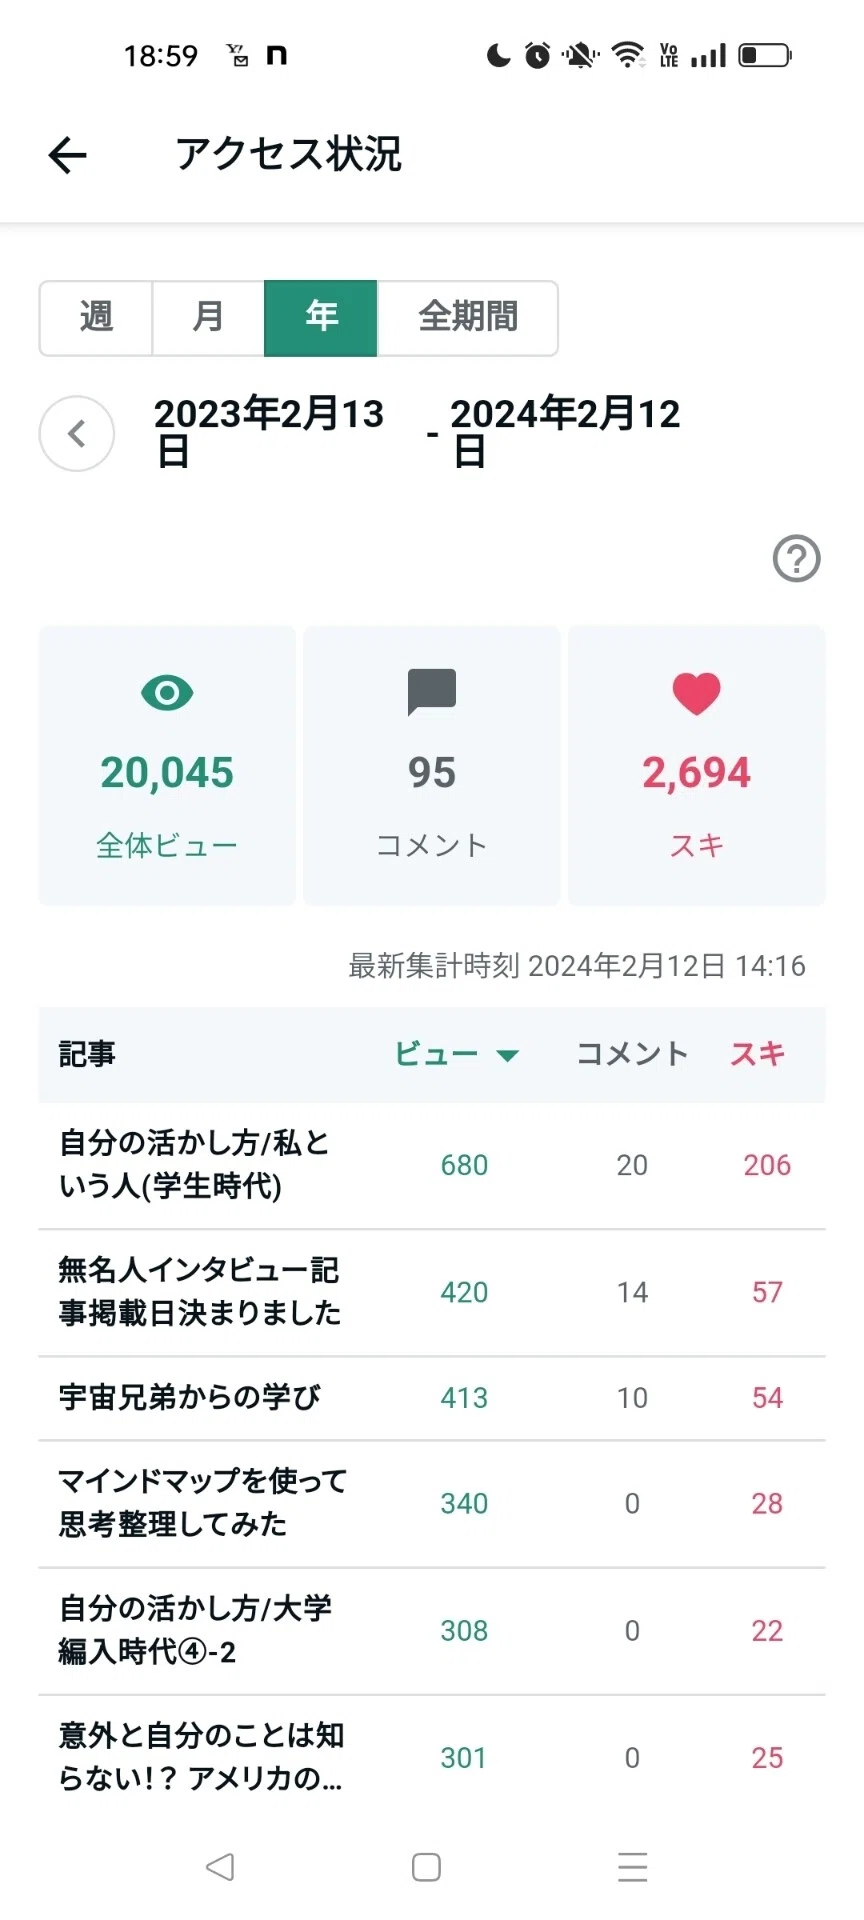Go to previous period with the left chevron
This screenshot has width=864, height=1920.
coord(77,433)
